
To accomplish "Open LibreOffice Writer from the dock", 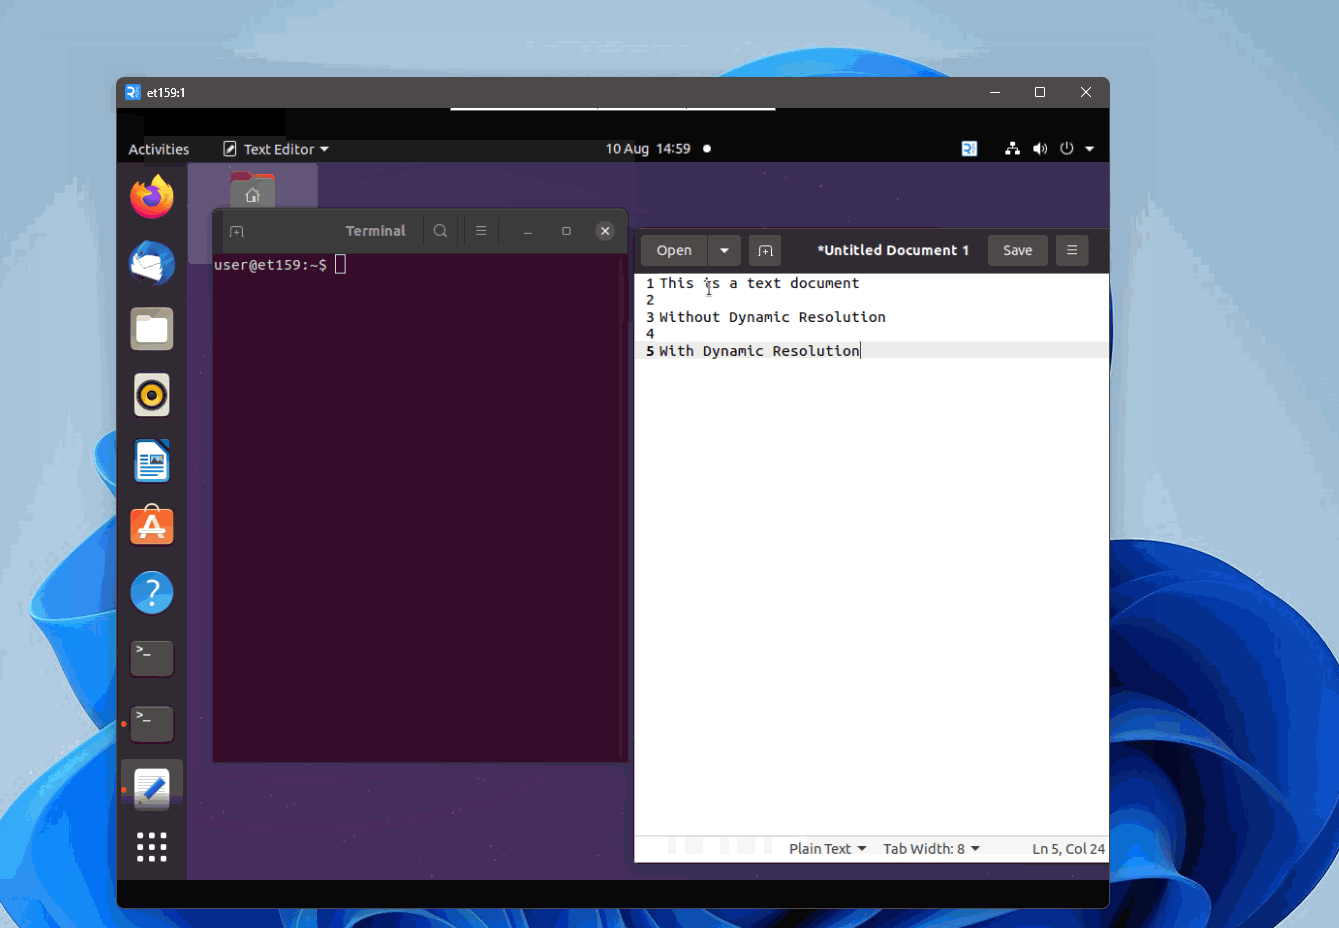I will [x=152, y=461].
